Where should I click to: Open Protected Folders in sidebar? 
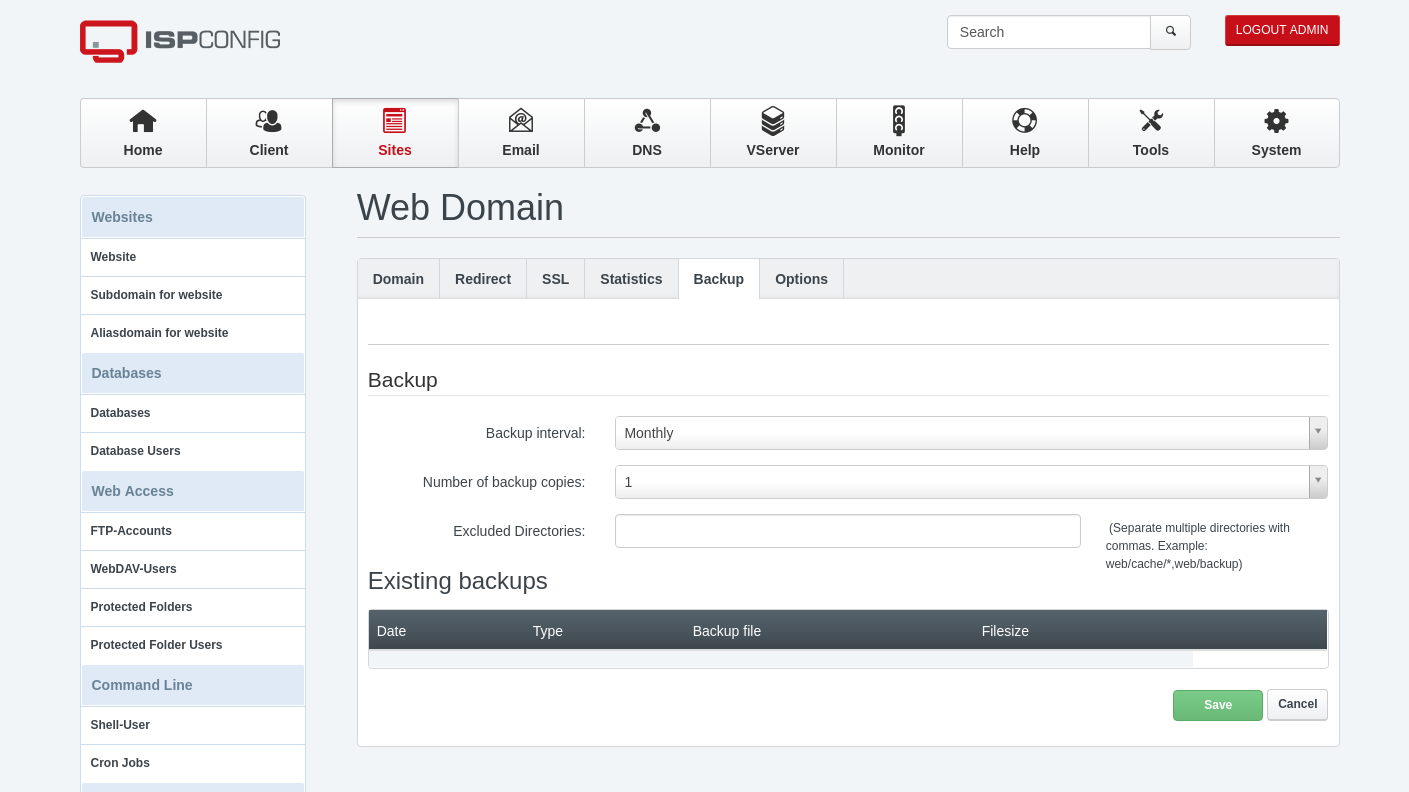pos(193,607)
